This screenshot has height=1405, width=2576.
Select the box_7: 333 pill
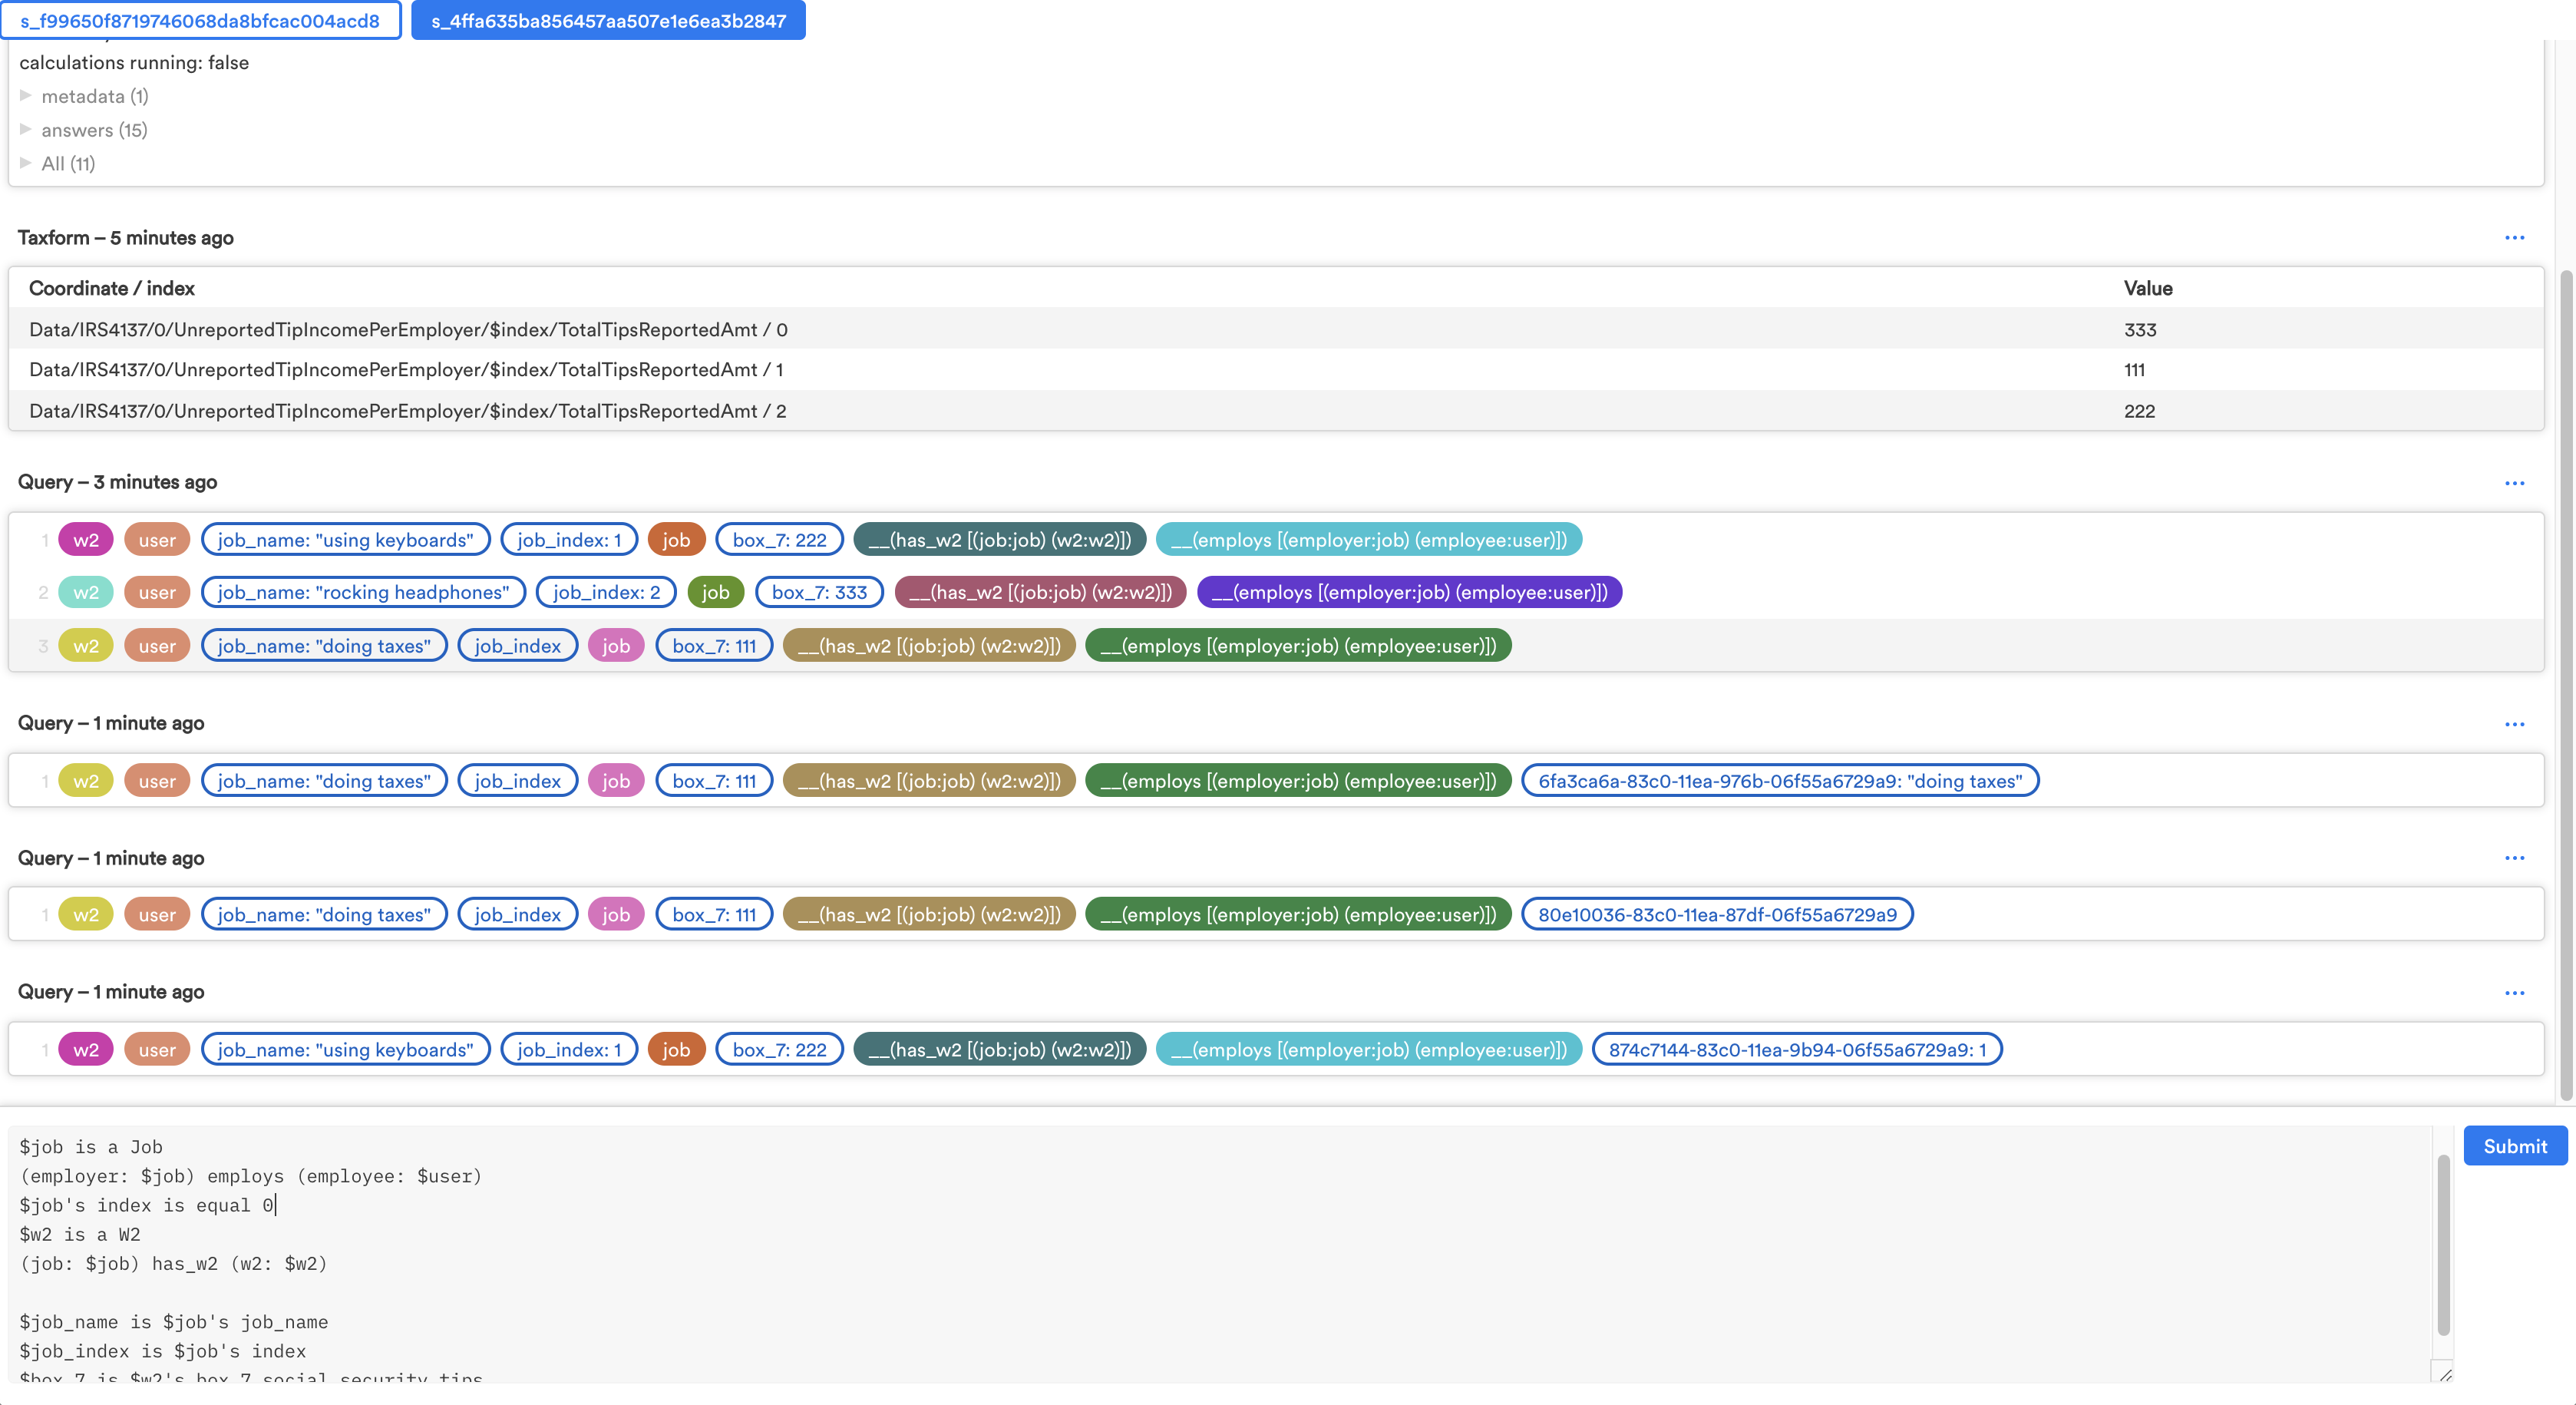819,592
